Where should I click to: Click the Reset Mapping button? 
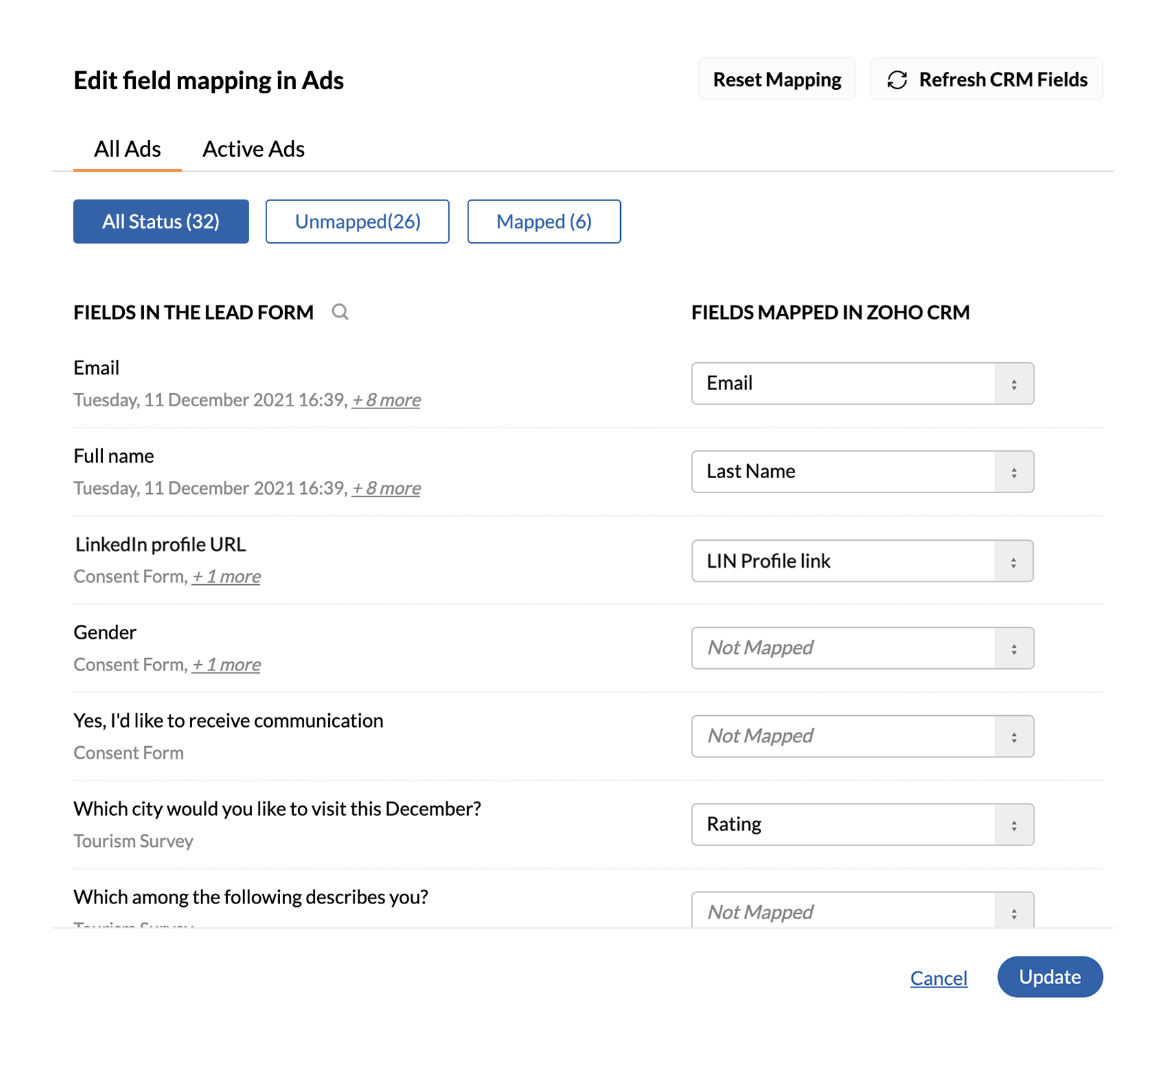point(776,79)
